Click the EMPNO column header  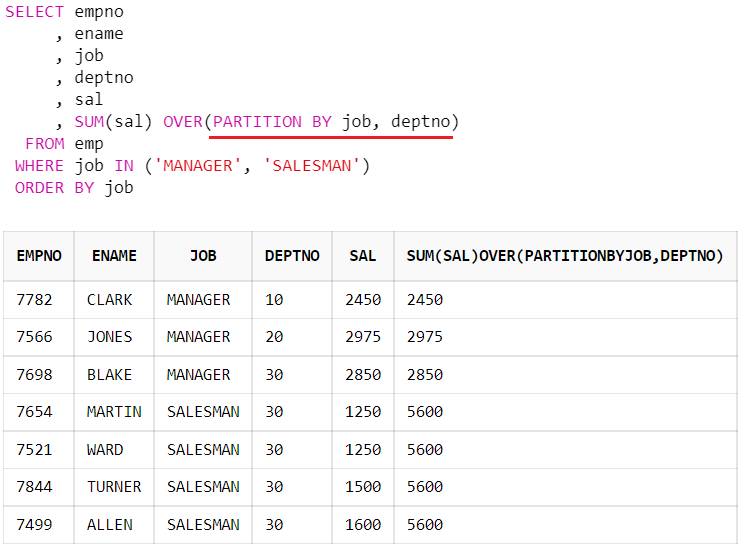[39, 256]
